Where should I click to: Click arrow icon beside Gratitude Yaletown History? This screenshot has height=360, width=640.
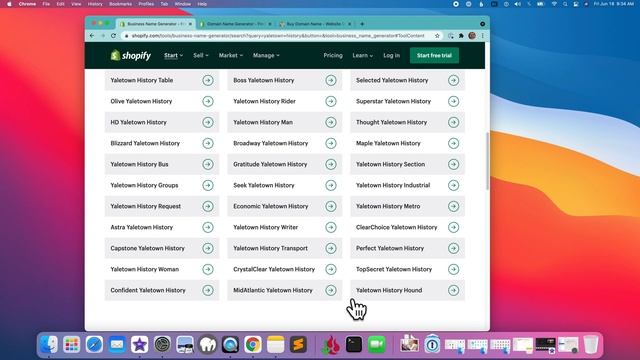(x=331, y=164)
